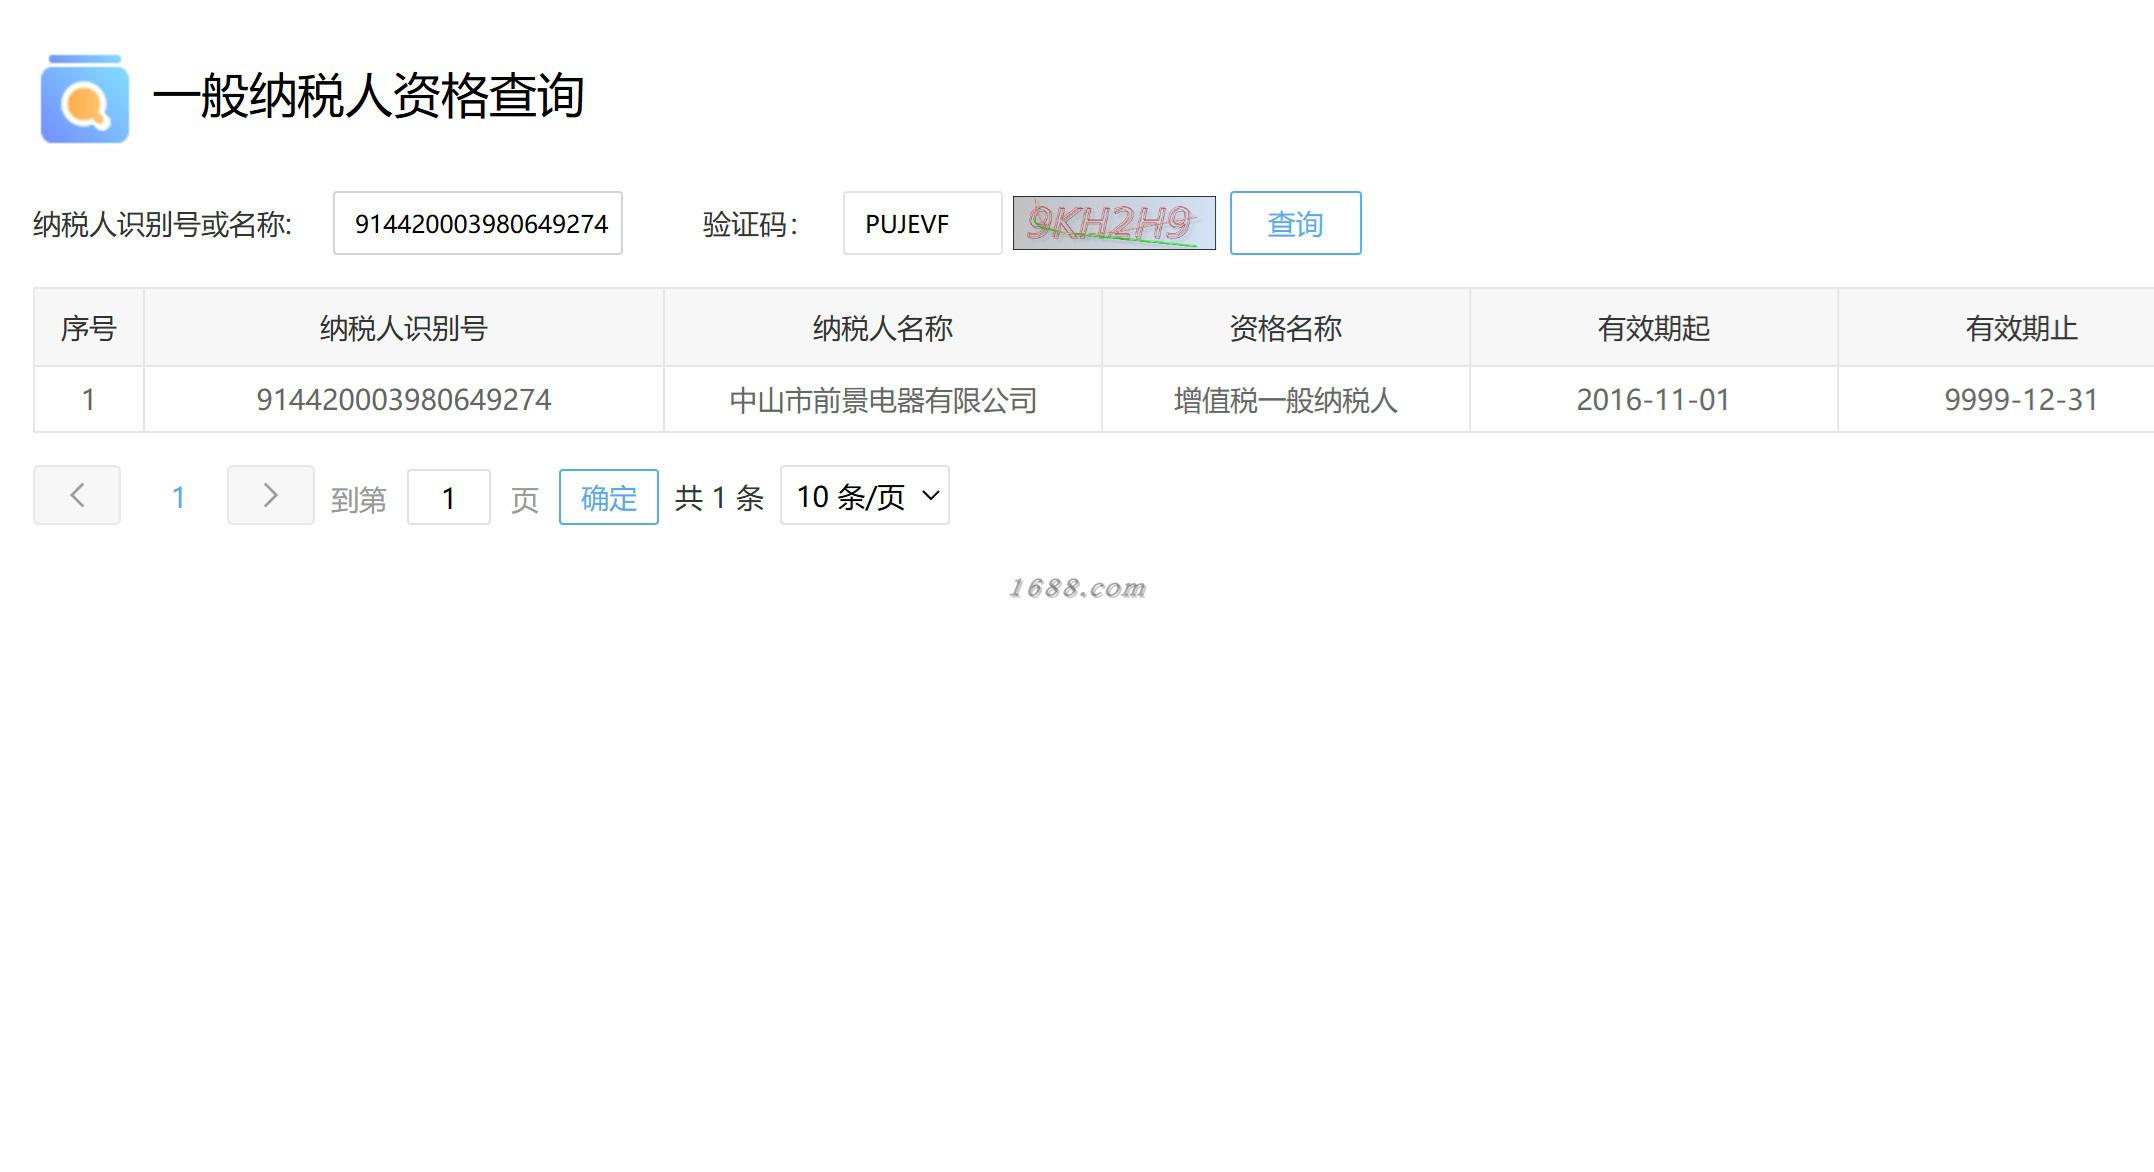2154x1172 pixels.
Task: Focus the verification code input field
Action: [922, 223]
